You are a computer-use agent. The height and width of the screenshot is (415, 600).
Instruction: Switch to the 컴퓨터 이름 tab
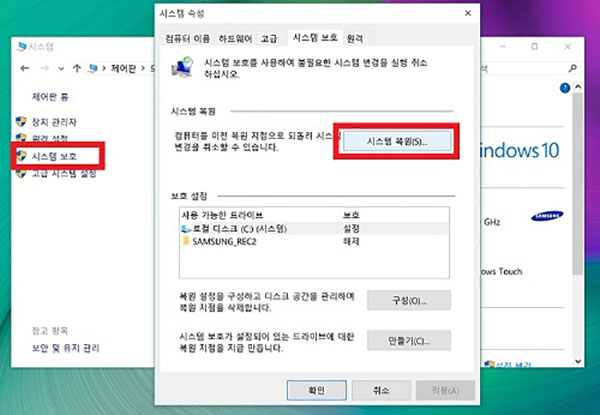pyautogui.click(x=188, y=38)
